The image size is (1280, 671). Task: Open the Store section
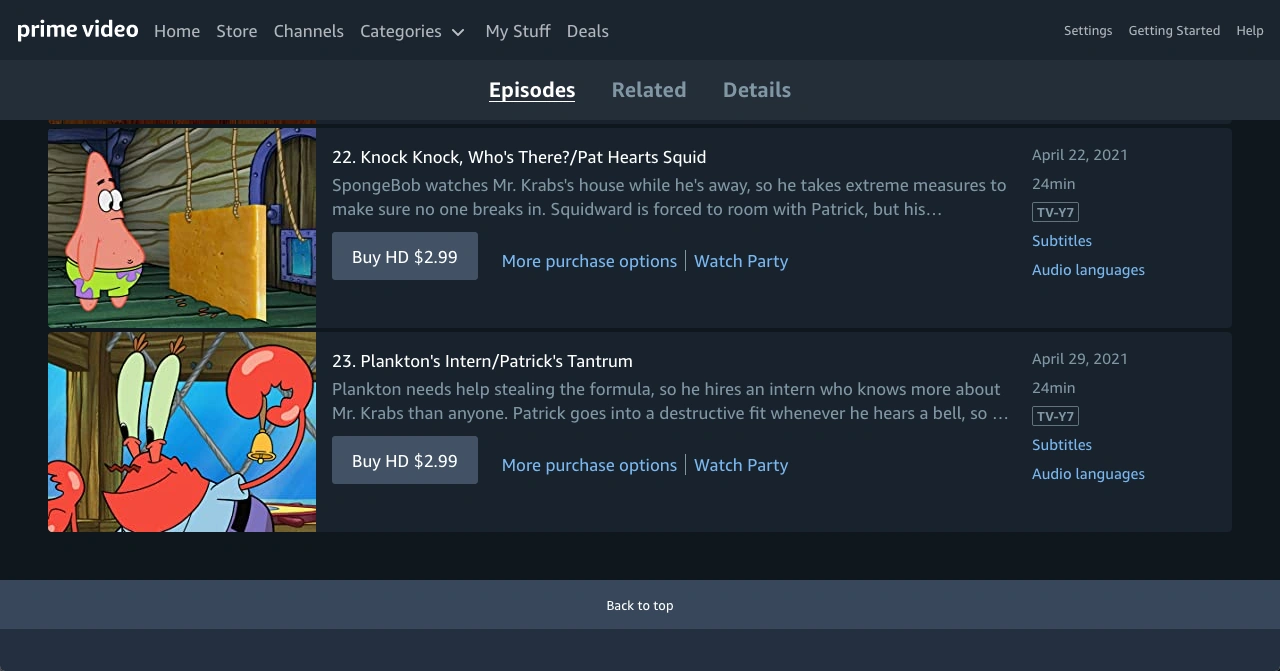pyautogui.click(x=237, y=31)
